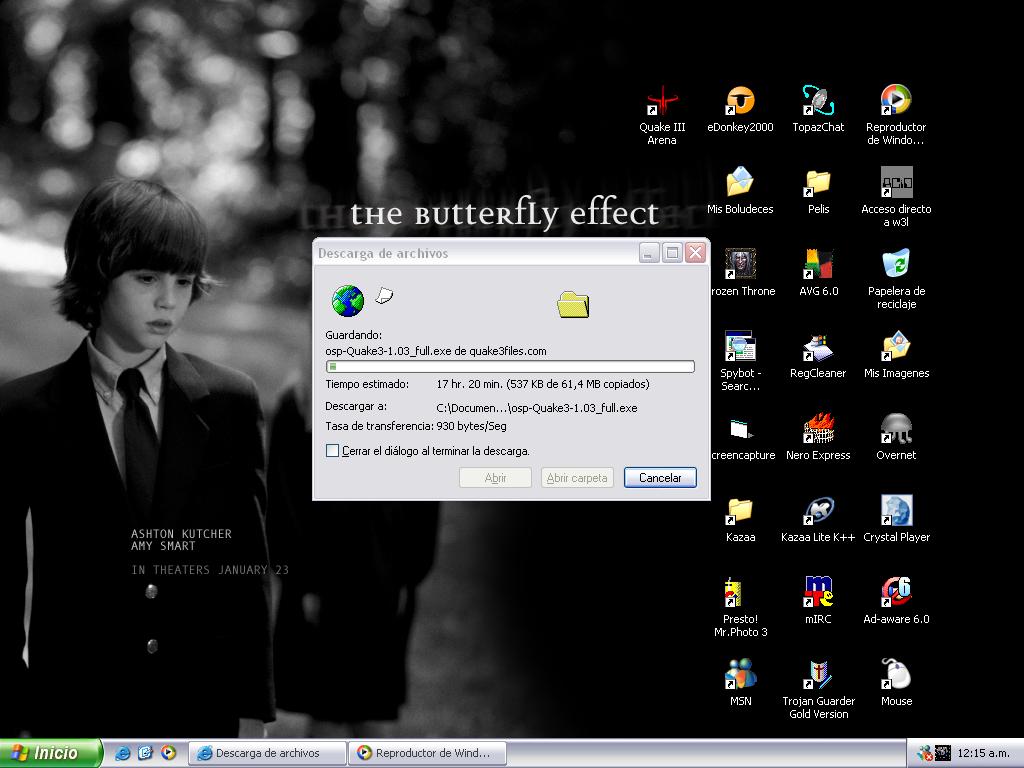Enable Cerrar el diálogo al terminar la descarga
Image resolution: width=1024 pixels, height=768 pixels.
tap(332, 451)
